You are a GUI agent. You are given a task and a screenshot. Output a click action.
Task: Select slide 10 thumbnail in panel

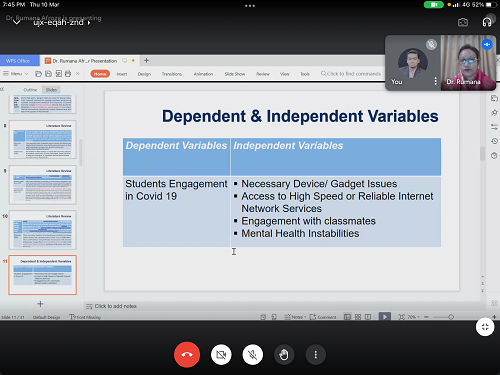[43, 230]
